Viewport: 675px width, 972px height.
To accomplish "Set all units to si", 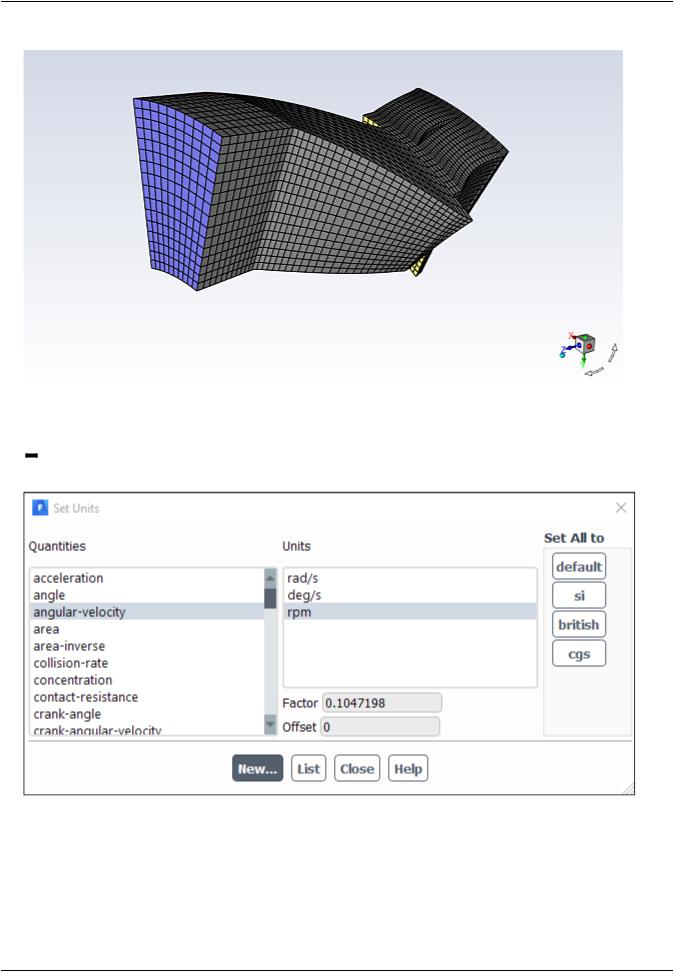I will pos(579,596).
